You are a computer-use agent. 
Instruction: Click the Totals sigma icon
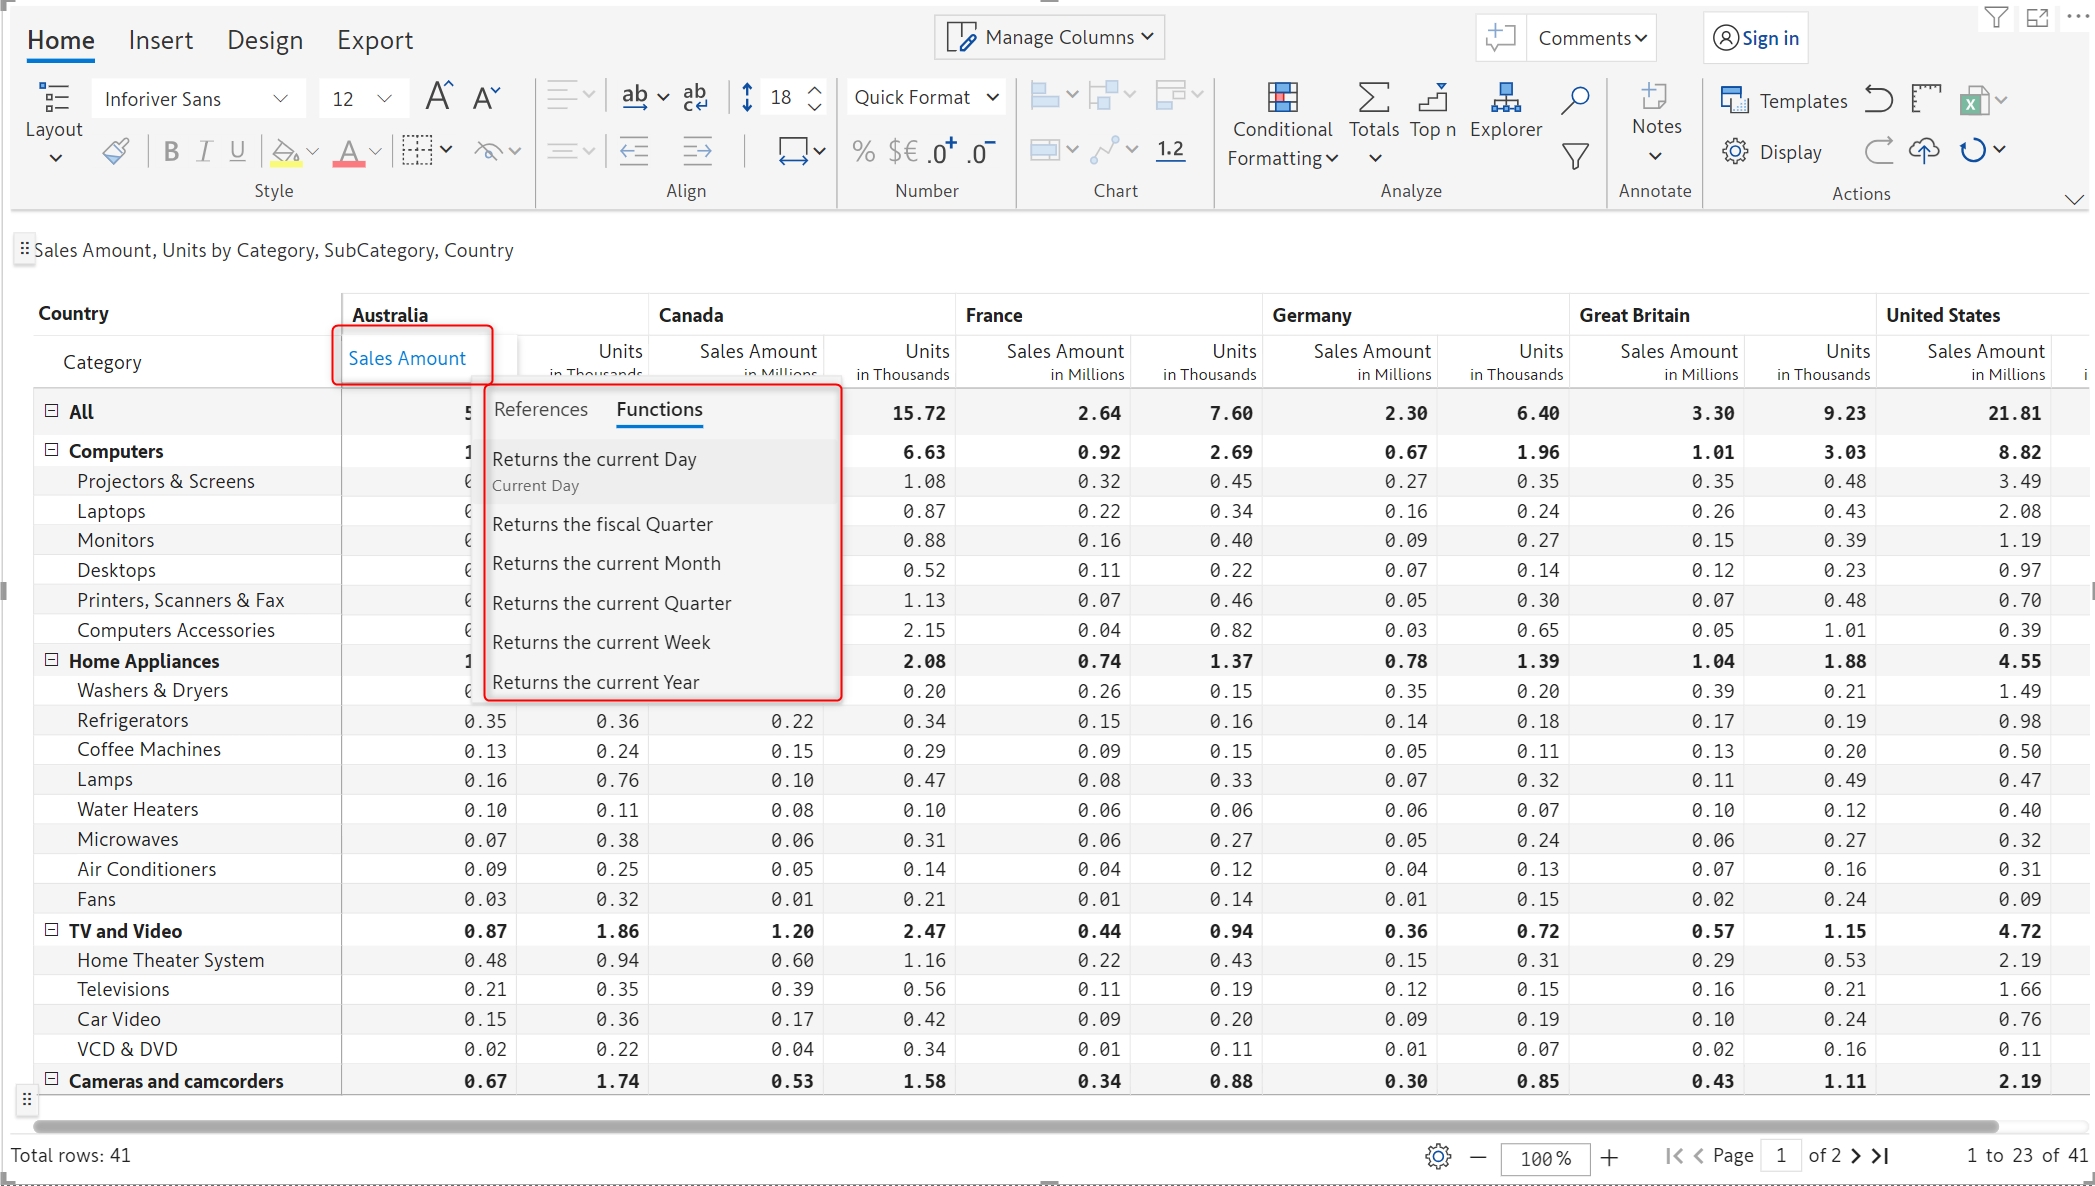(1373, 98)
